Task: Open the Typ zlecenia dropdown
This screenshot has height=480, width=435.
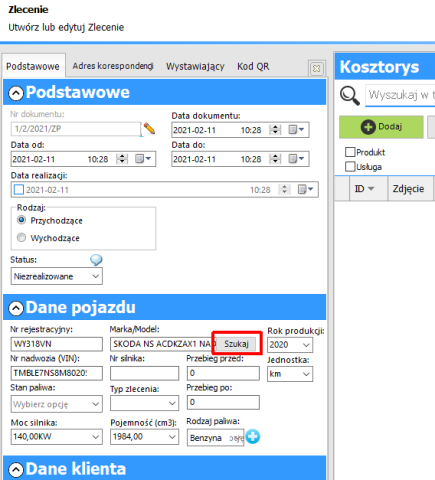Action: [144, 403]
